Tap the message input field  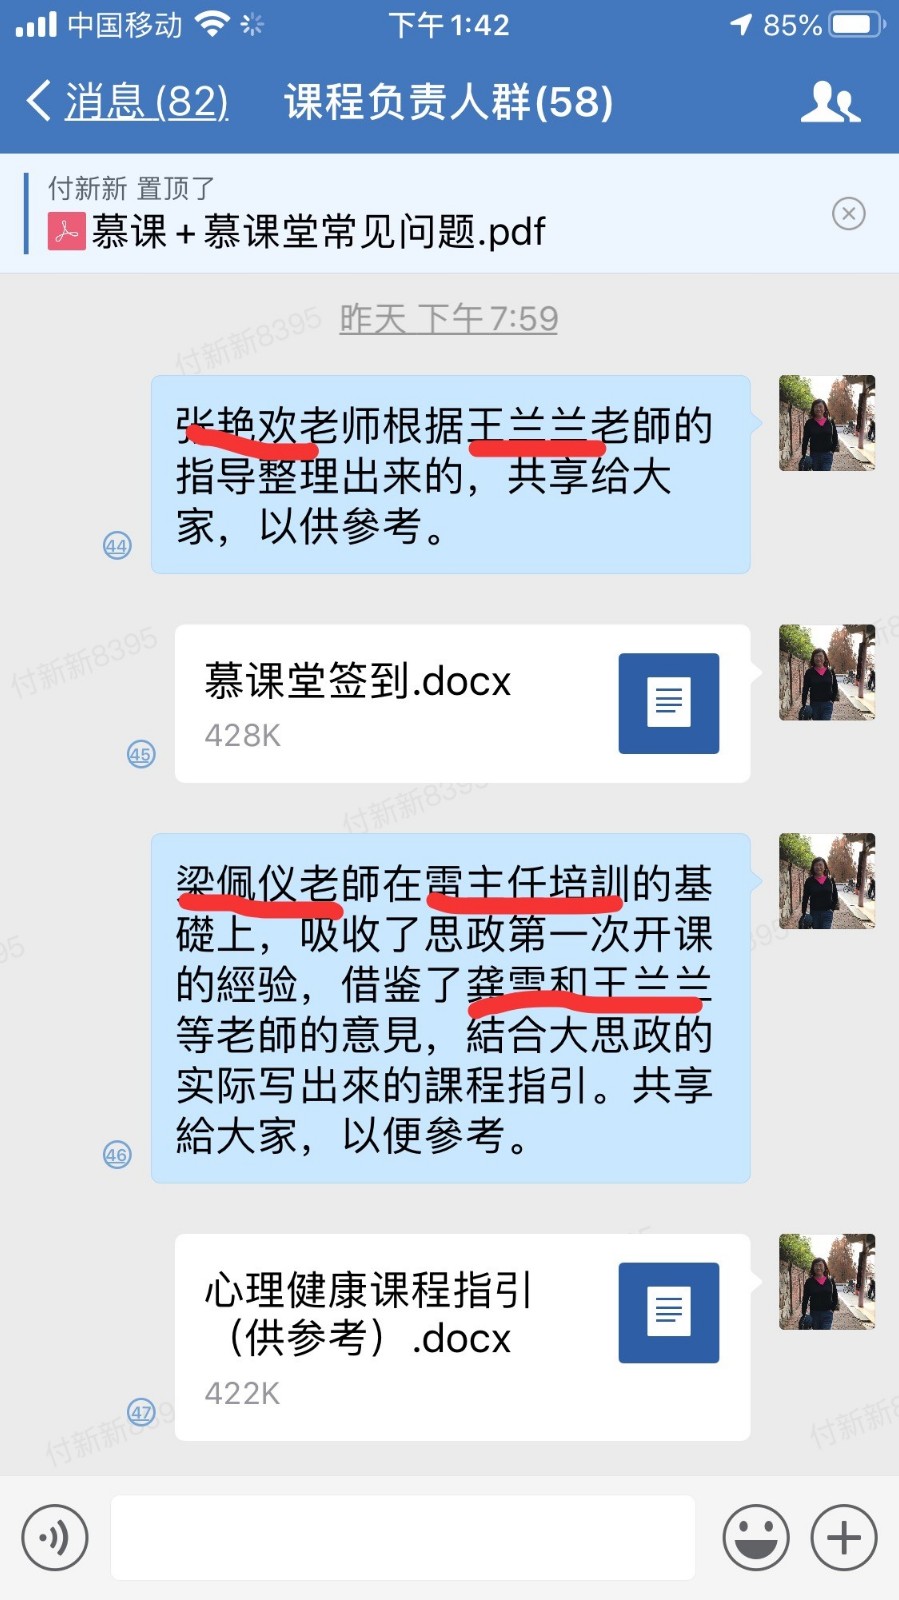[x=403, y=1537]
